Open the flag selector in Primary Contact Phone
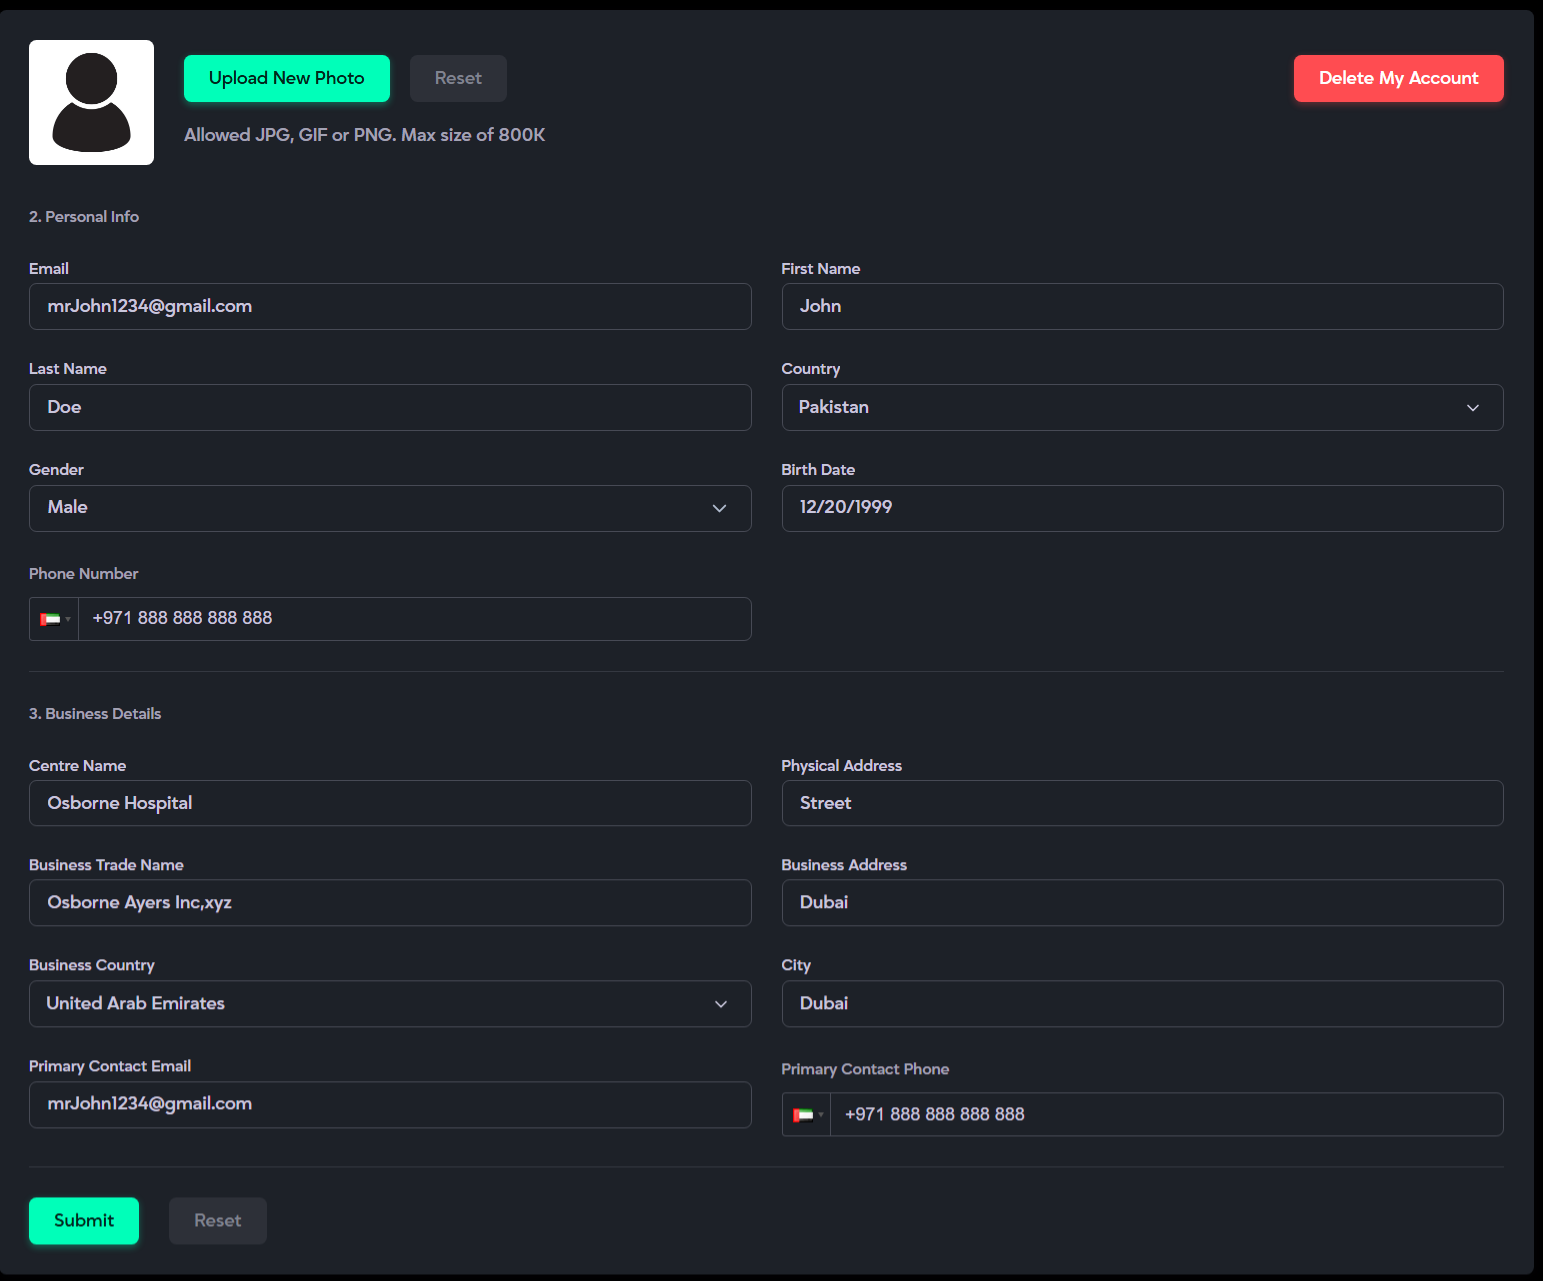The height and width of the screenshot is (1281, 1543). pyautogui.click(x=807, y=1115)
